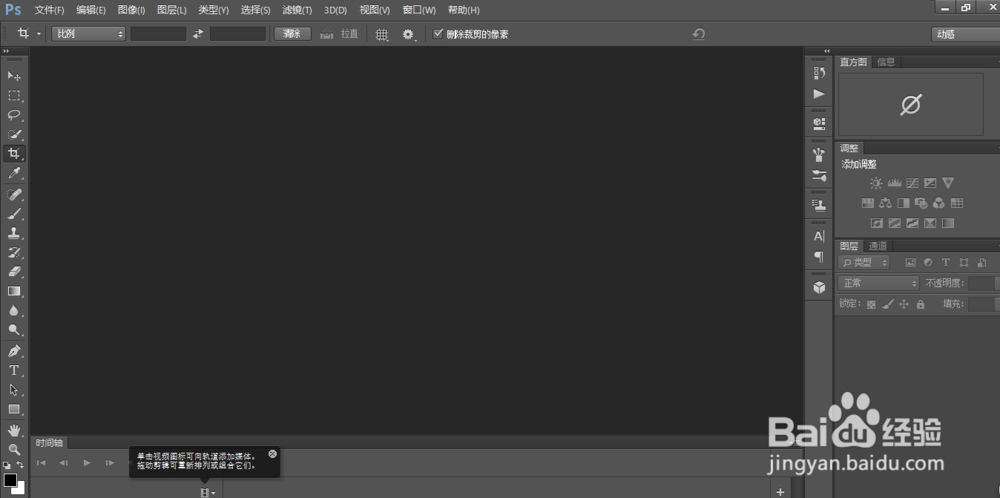Open the 文件(F) menu
The height and width of the screenshot is (498, 1000).
coord(49,10)
